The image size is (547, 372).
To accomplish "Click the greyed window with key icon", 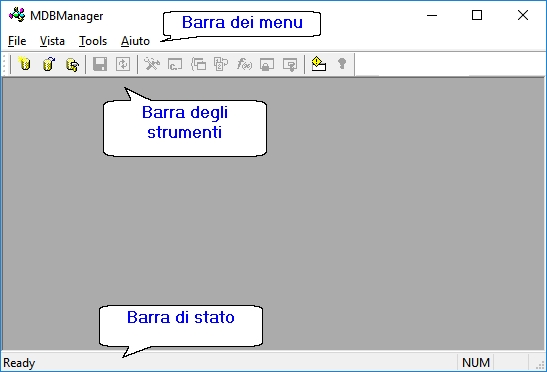I will click(290, 65).
